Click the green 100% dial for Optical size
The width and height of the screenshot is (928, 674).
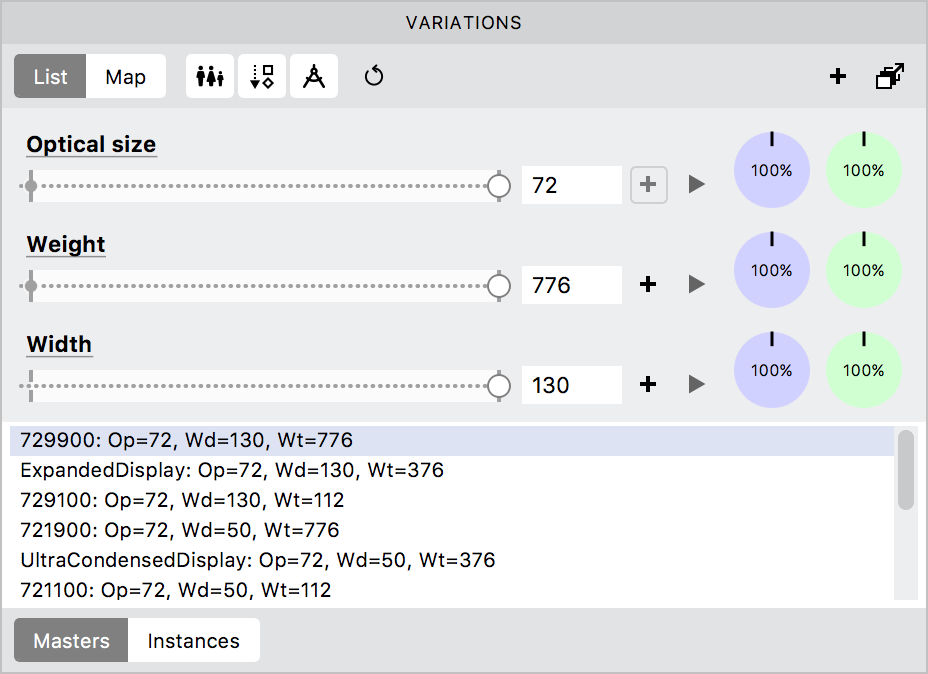[864, 170]
